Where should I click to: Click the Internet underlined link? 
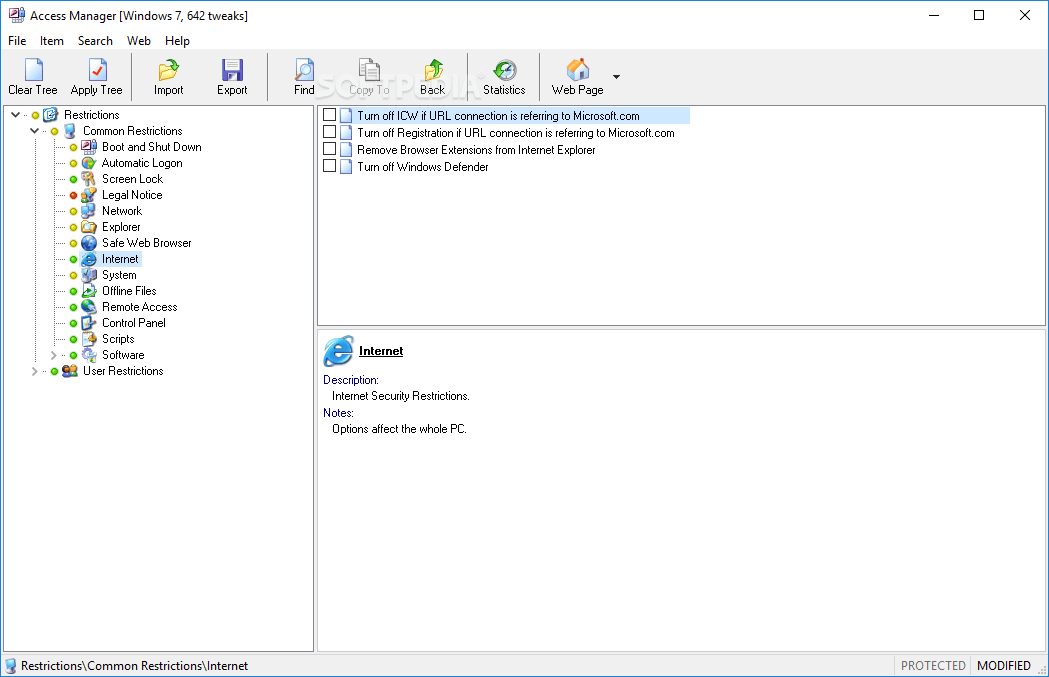[380, 351]
